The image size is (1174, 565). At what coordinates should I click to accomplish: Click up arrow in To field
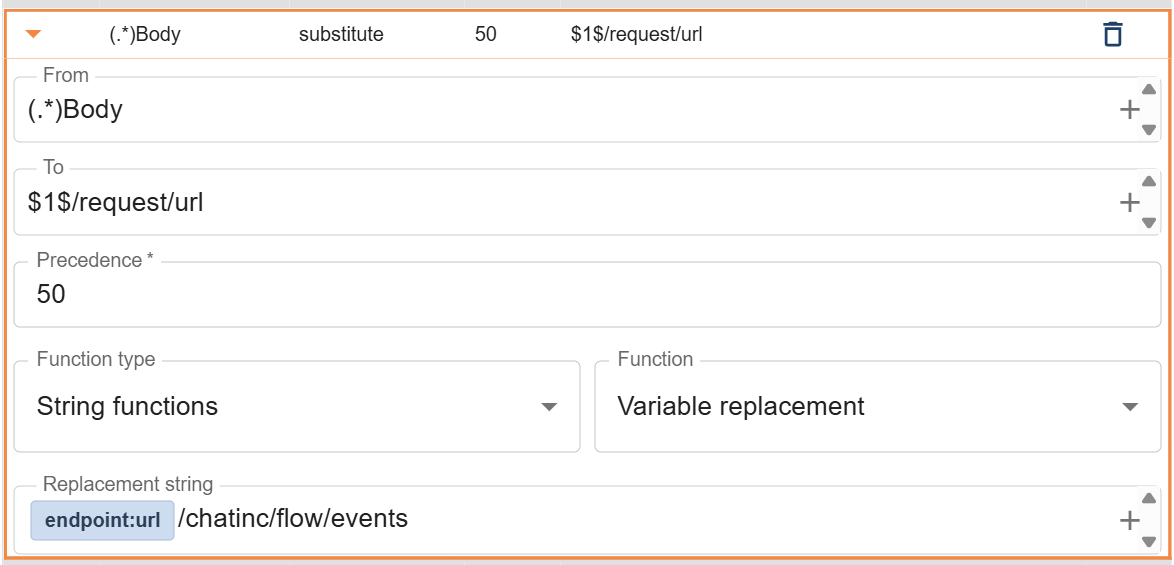pos(1149,182)
